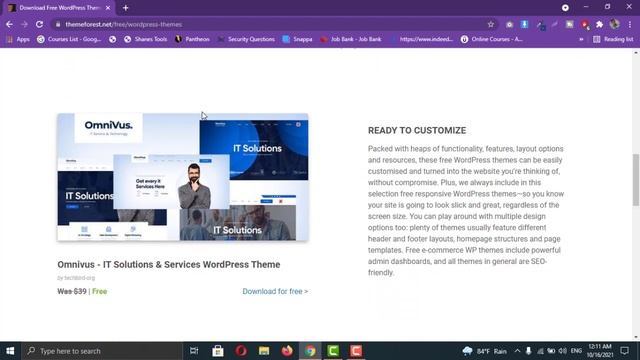Open the green Camtasia taskbar icon

pyautogui.click(x=333, y=351)
